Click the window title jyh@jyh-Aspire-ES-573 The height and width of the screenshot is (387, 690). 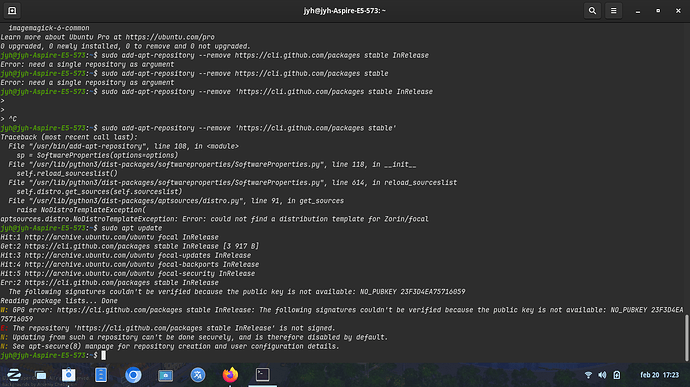coord(345,11)
